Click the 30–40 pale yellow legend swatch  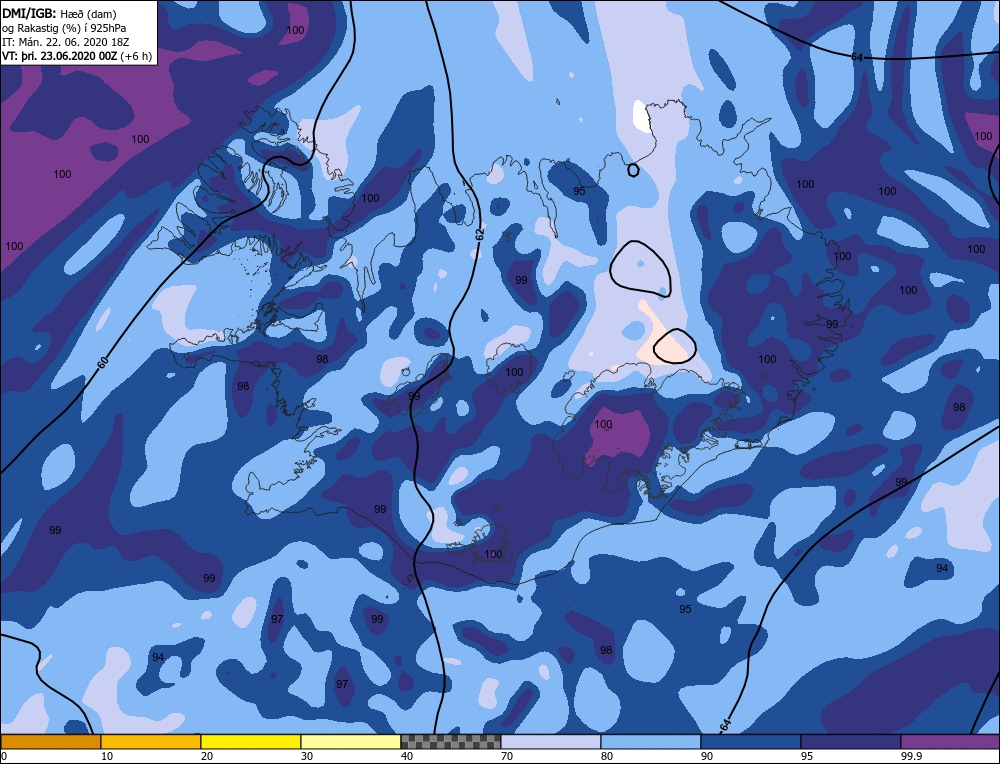point(351,741)
